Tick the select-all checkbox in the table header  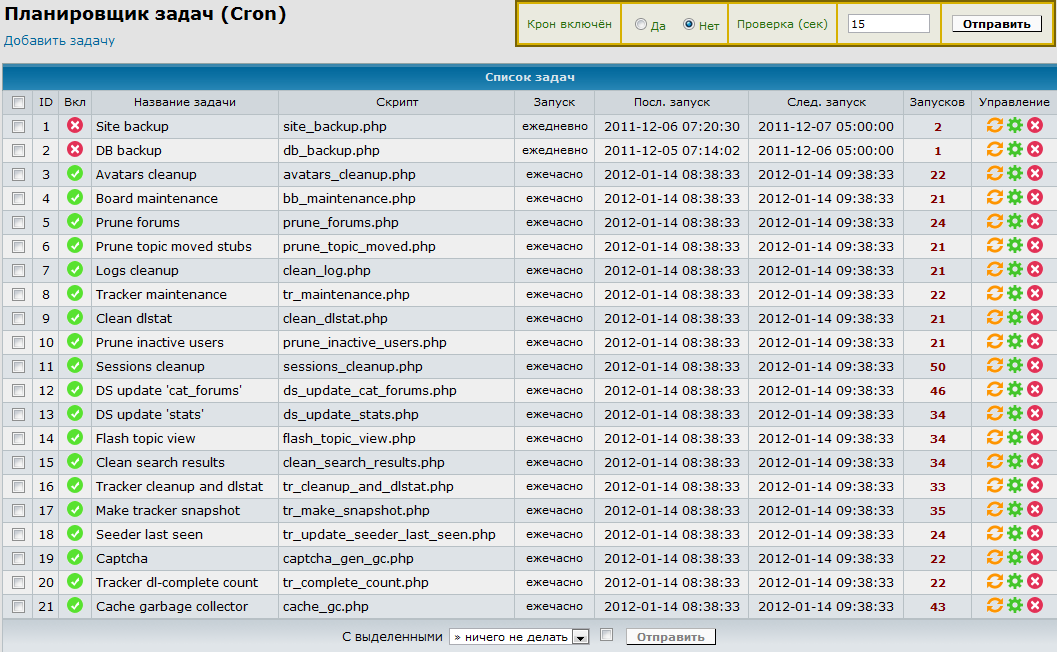click(x=18, y=102)
